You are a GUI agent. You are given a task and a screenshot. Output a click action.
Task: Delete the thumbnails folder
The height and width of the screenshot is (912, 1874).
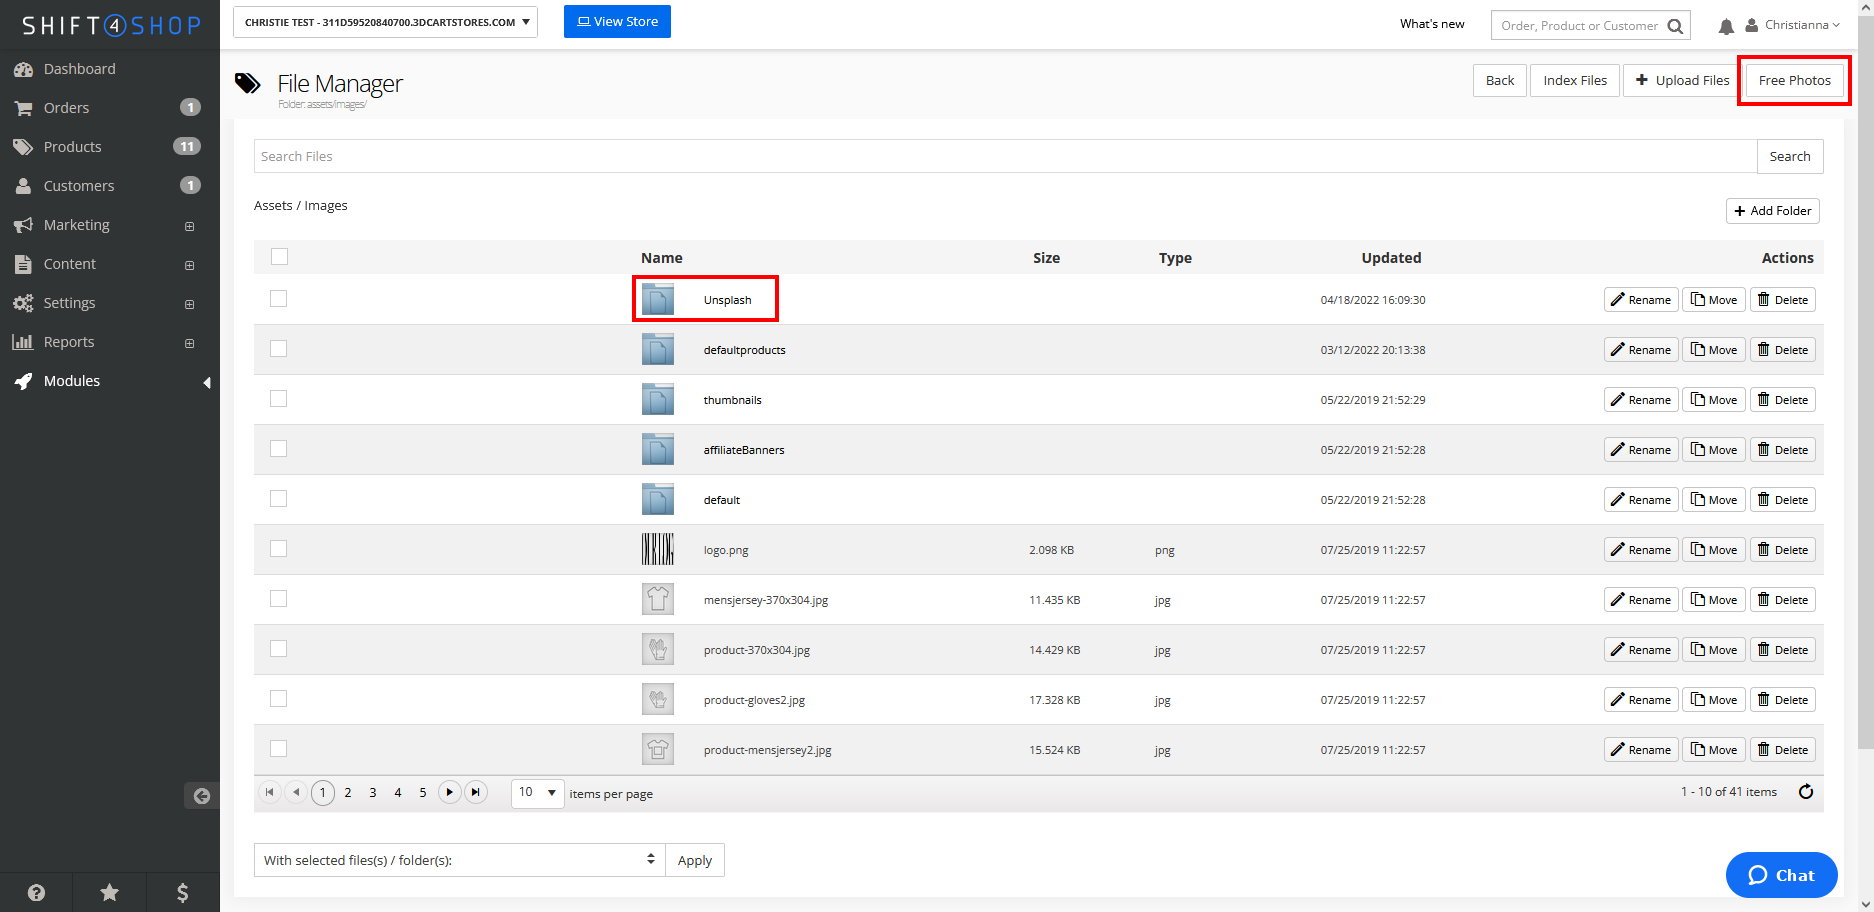coord(1782,400)
